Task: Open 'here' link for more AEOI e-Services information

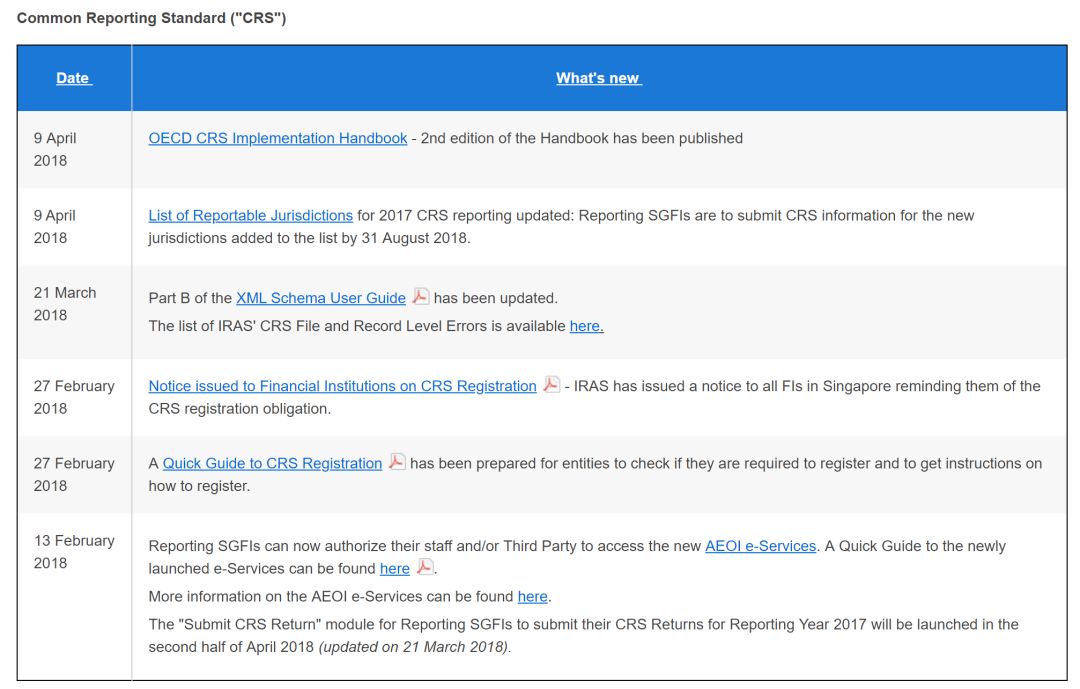Action: 532,596
